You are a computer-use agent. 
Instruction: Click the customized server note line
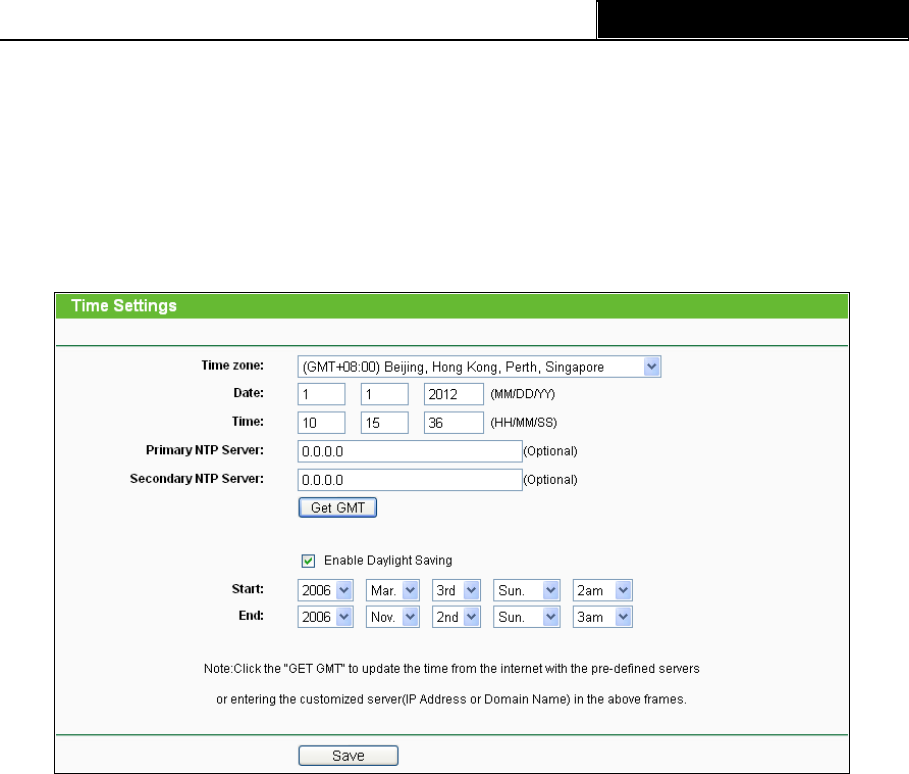click(451, 699)
